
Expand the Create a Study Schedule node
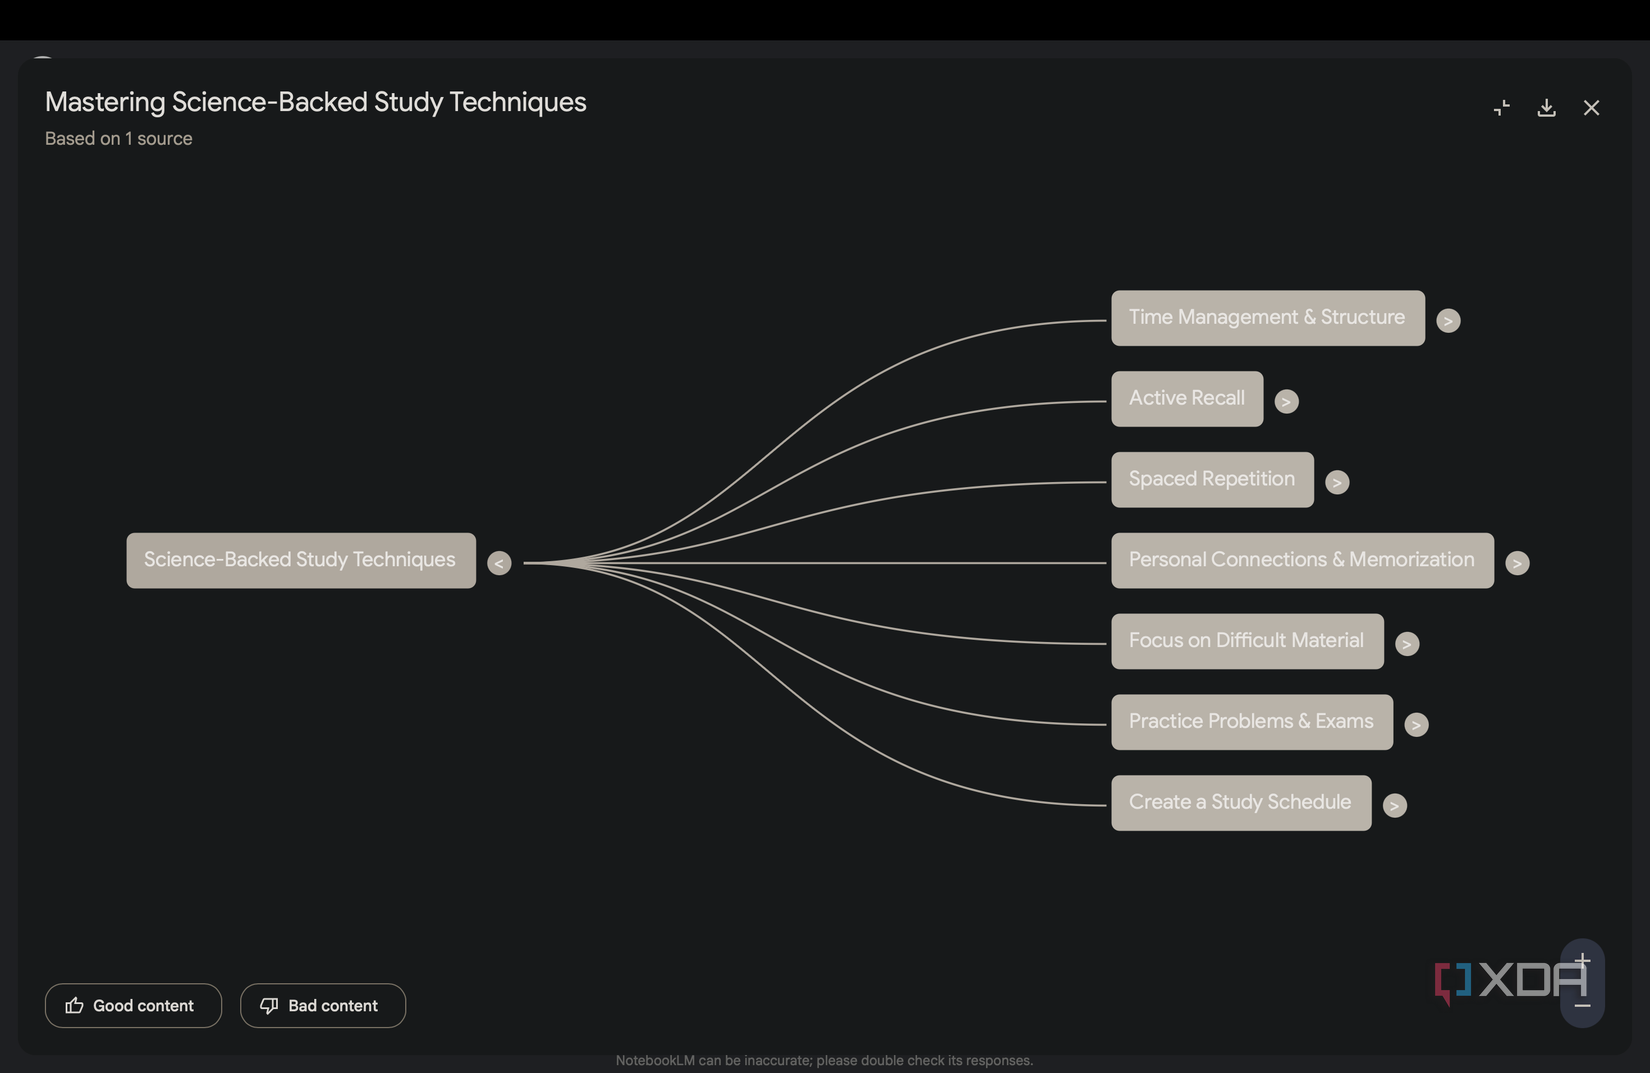pyautogui.click(x=1395, y=805)
